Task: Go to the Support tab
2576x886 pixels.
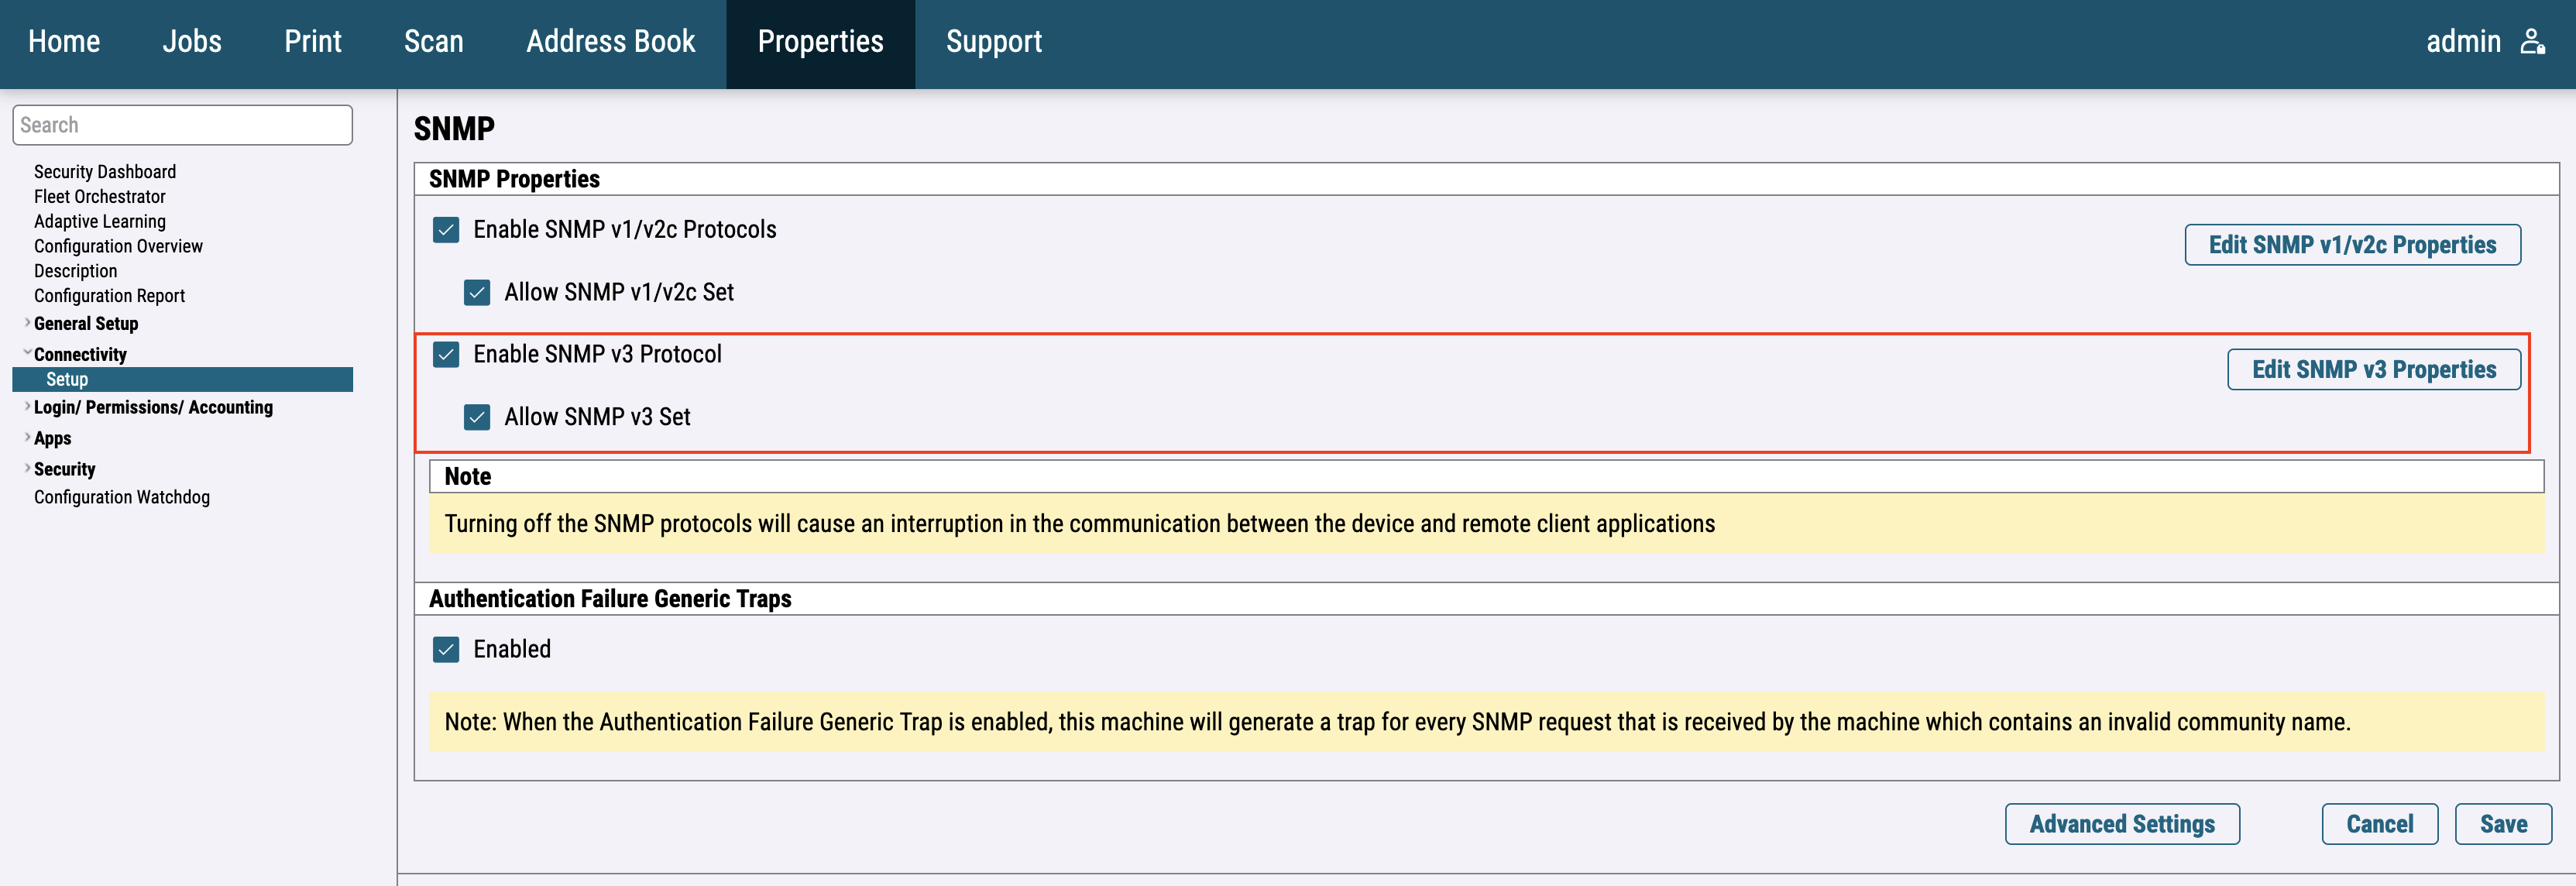Action: (x=993, y=42)
